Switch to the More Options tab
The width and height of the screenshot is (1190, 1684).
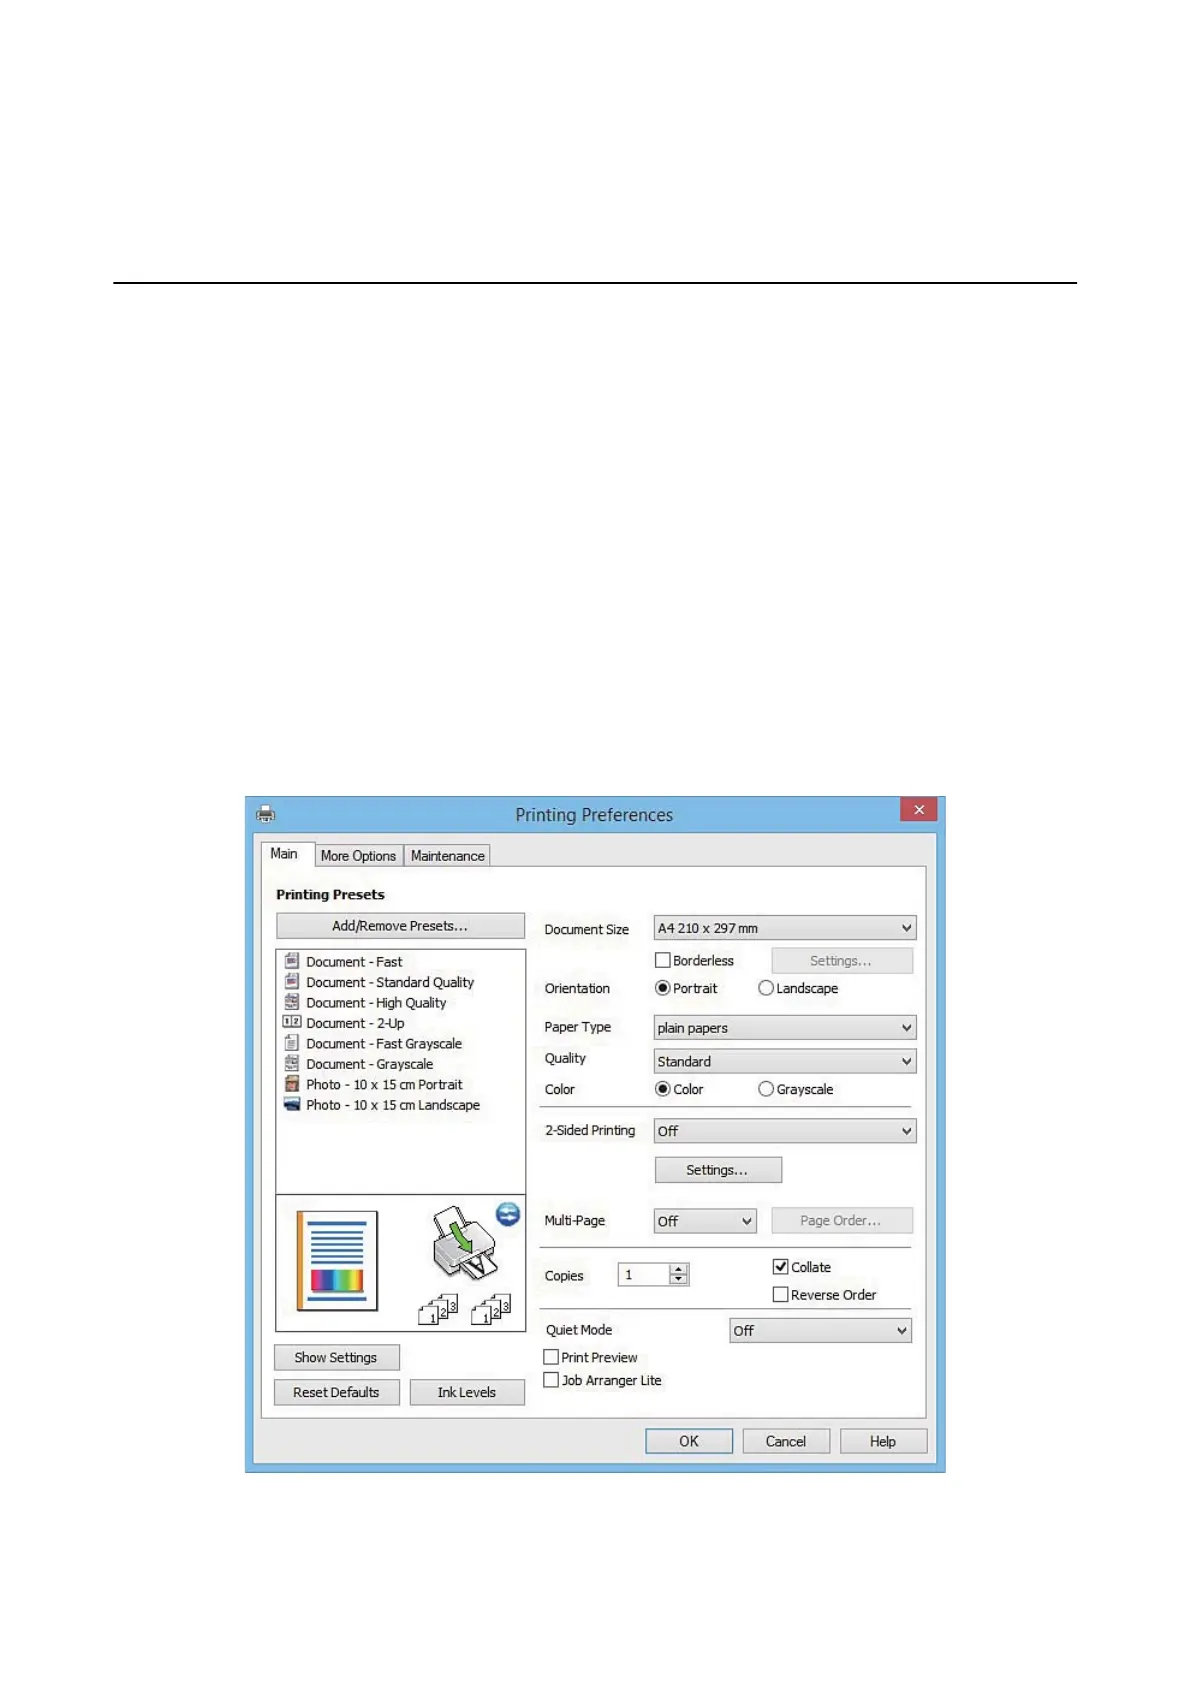[x=358, y=856]
